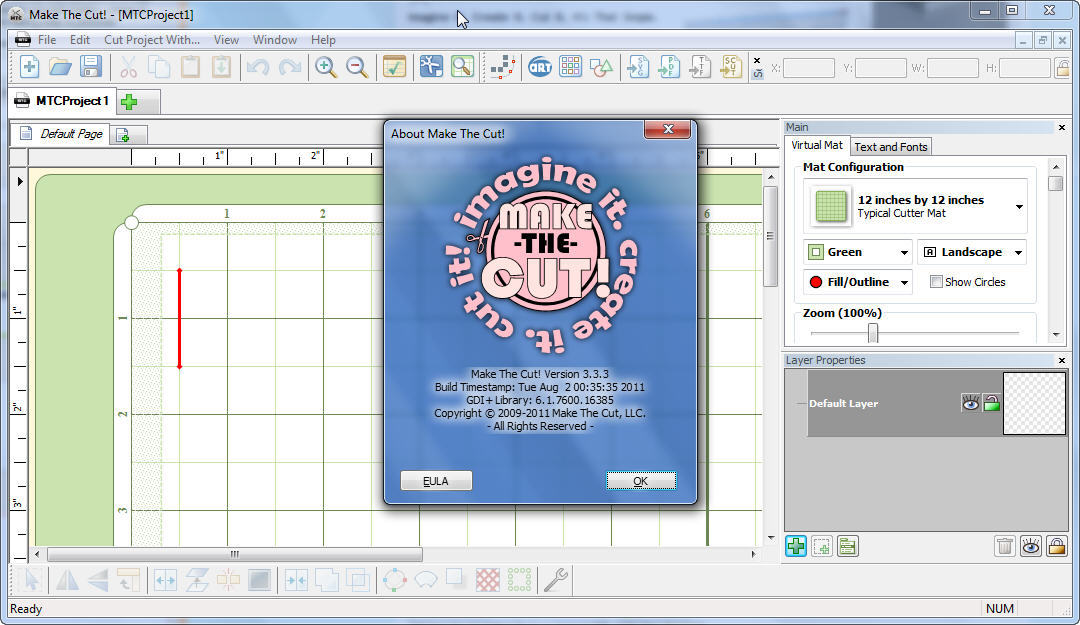The image size is (1080, 625).
Task: Add a new layer with green plus
Action: click(796, 546)
